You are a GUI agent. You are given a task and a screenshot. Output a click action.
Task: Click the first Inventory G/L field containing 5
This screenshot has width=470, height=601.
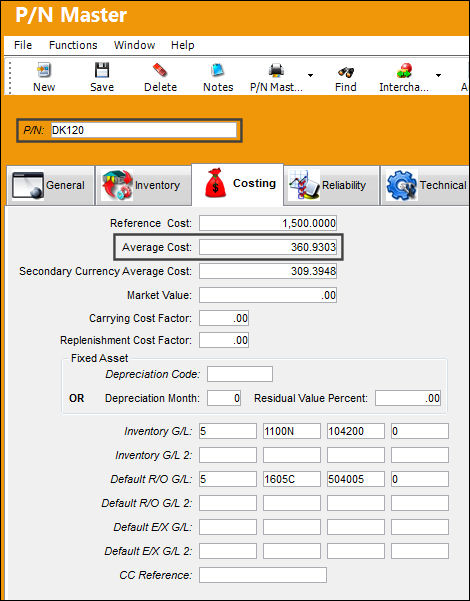(228, 431)
